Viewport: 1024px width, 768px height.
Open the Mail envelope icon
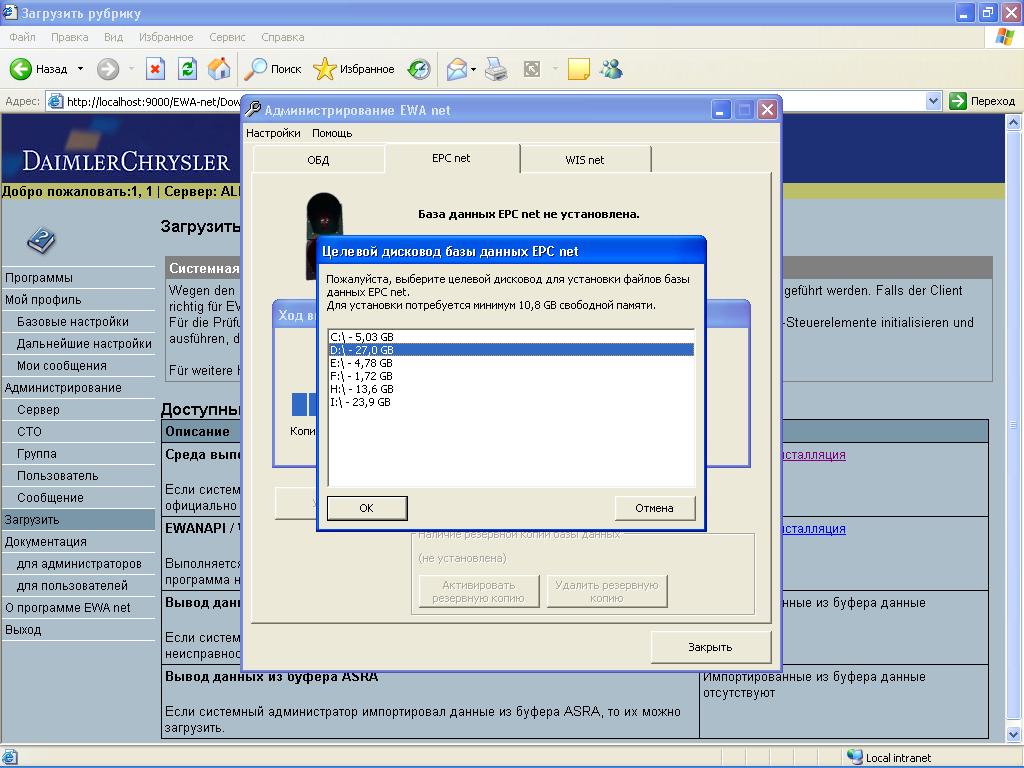coord(456,69)
